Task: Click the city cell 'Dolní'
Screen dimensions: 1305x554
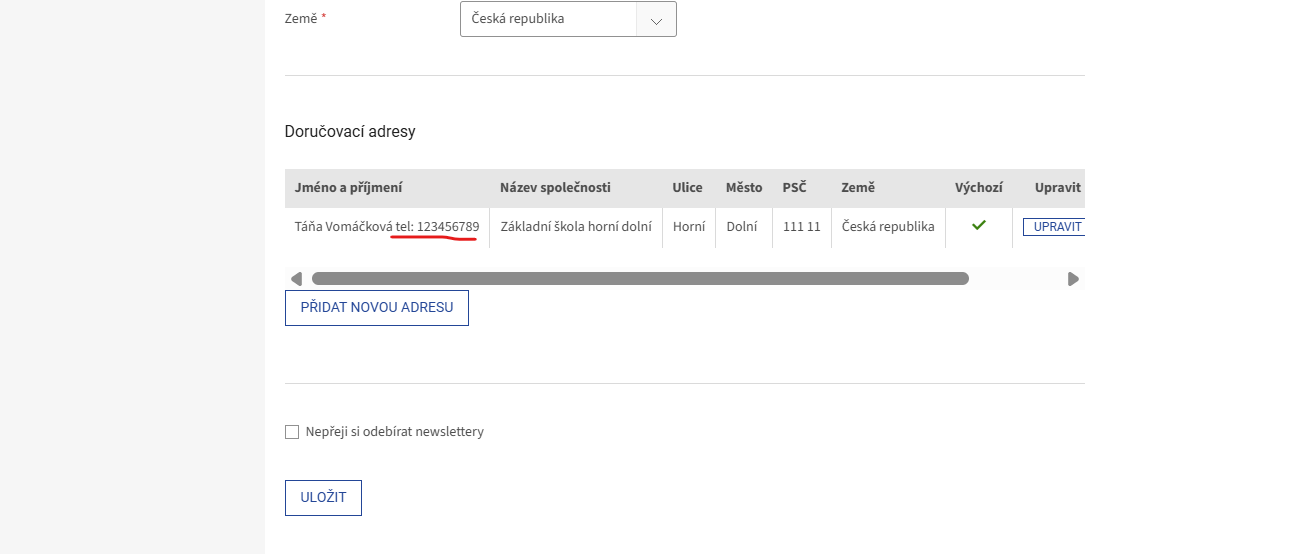Action: [742, 227]
